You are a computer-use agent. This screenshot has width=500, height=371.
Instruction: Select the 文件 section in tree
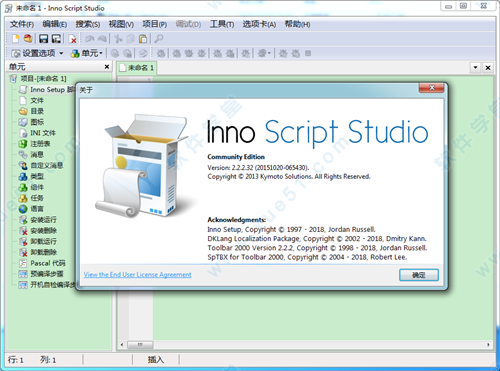37,100
